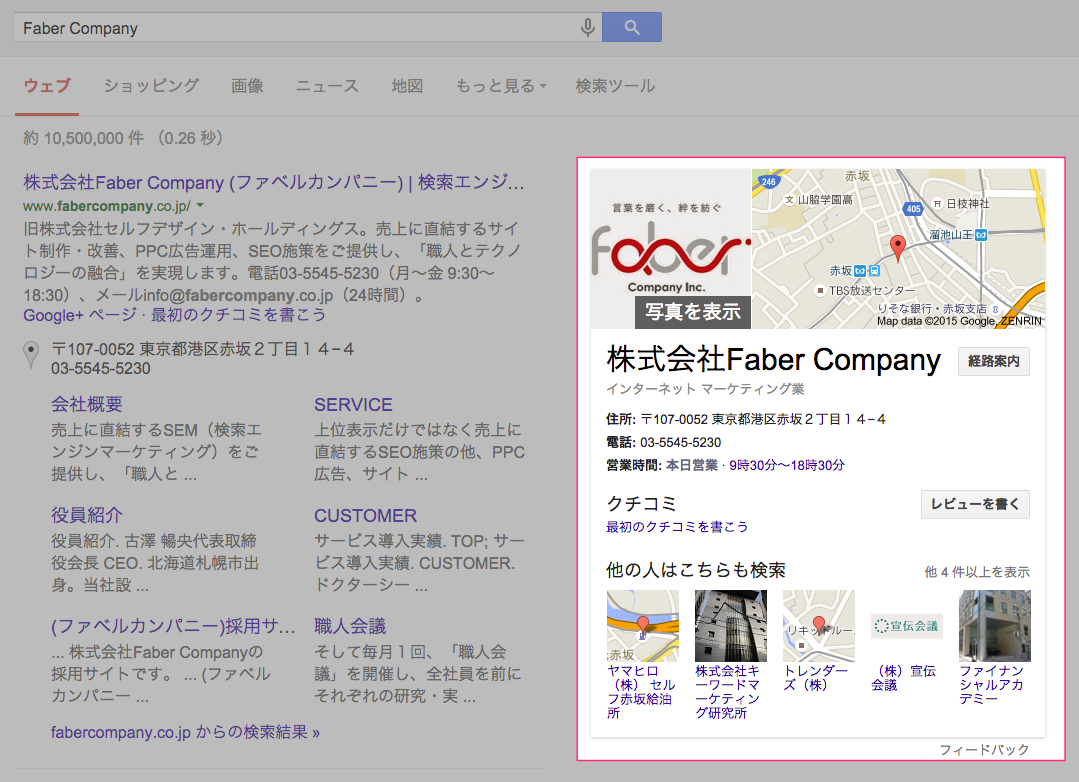Click the フィードバック link
This screenshot has height=782, width=1079.
pyautogui.click(x=984, y=749)
